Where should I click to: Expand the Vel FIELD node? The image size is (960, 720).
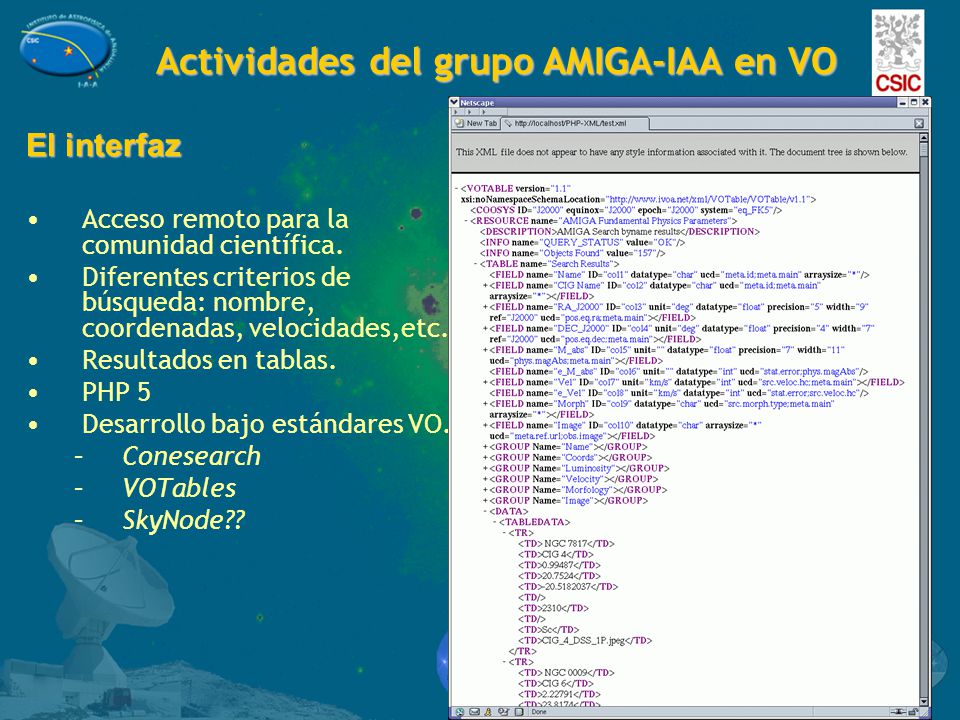pos(486,382)
